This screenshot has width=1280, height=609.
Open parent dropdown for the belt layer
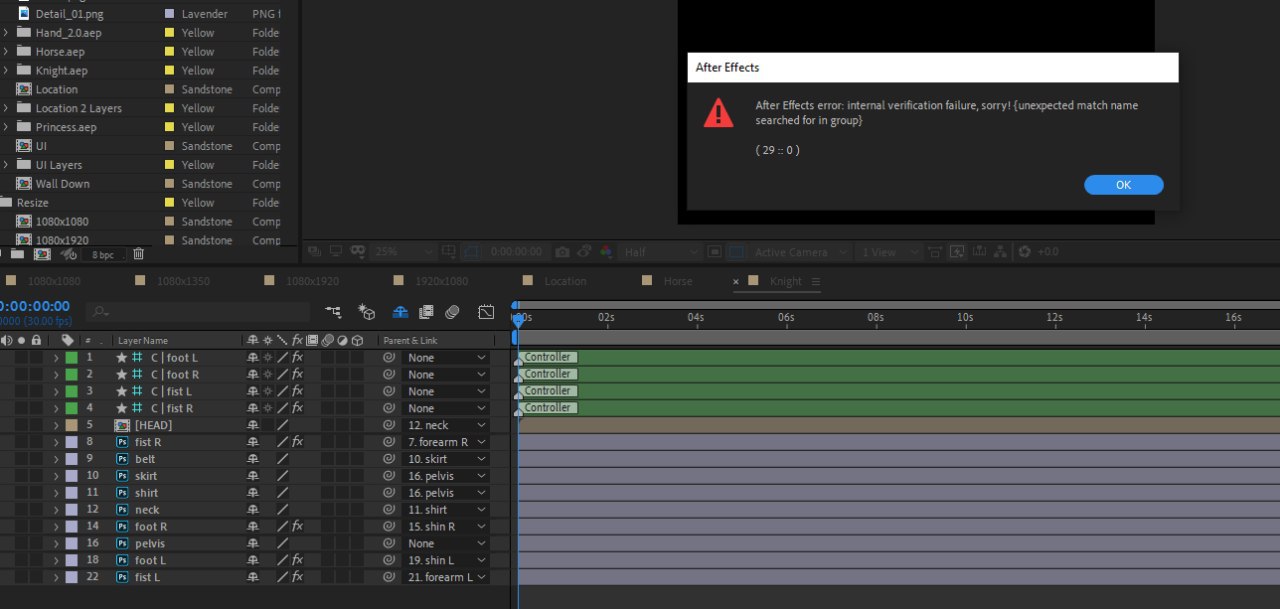tap(445, 459)
